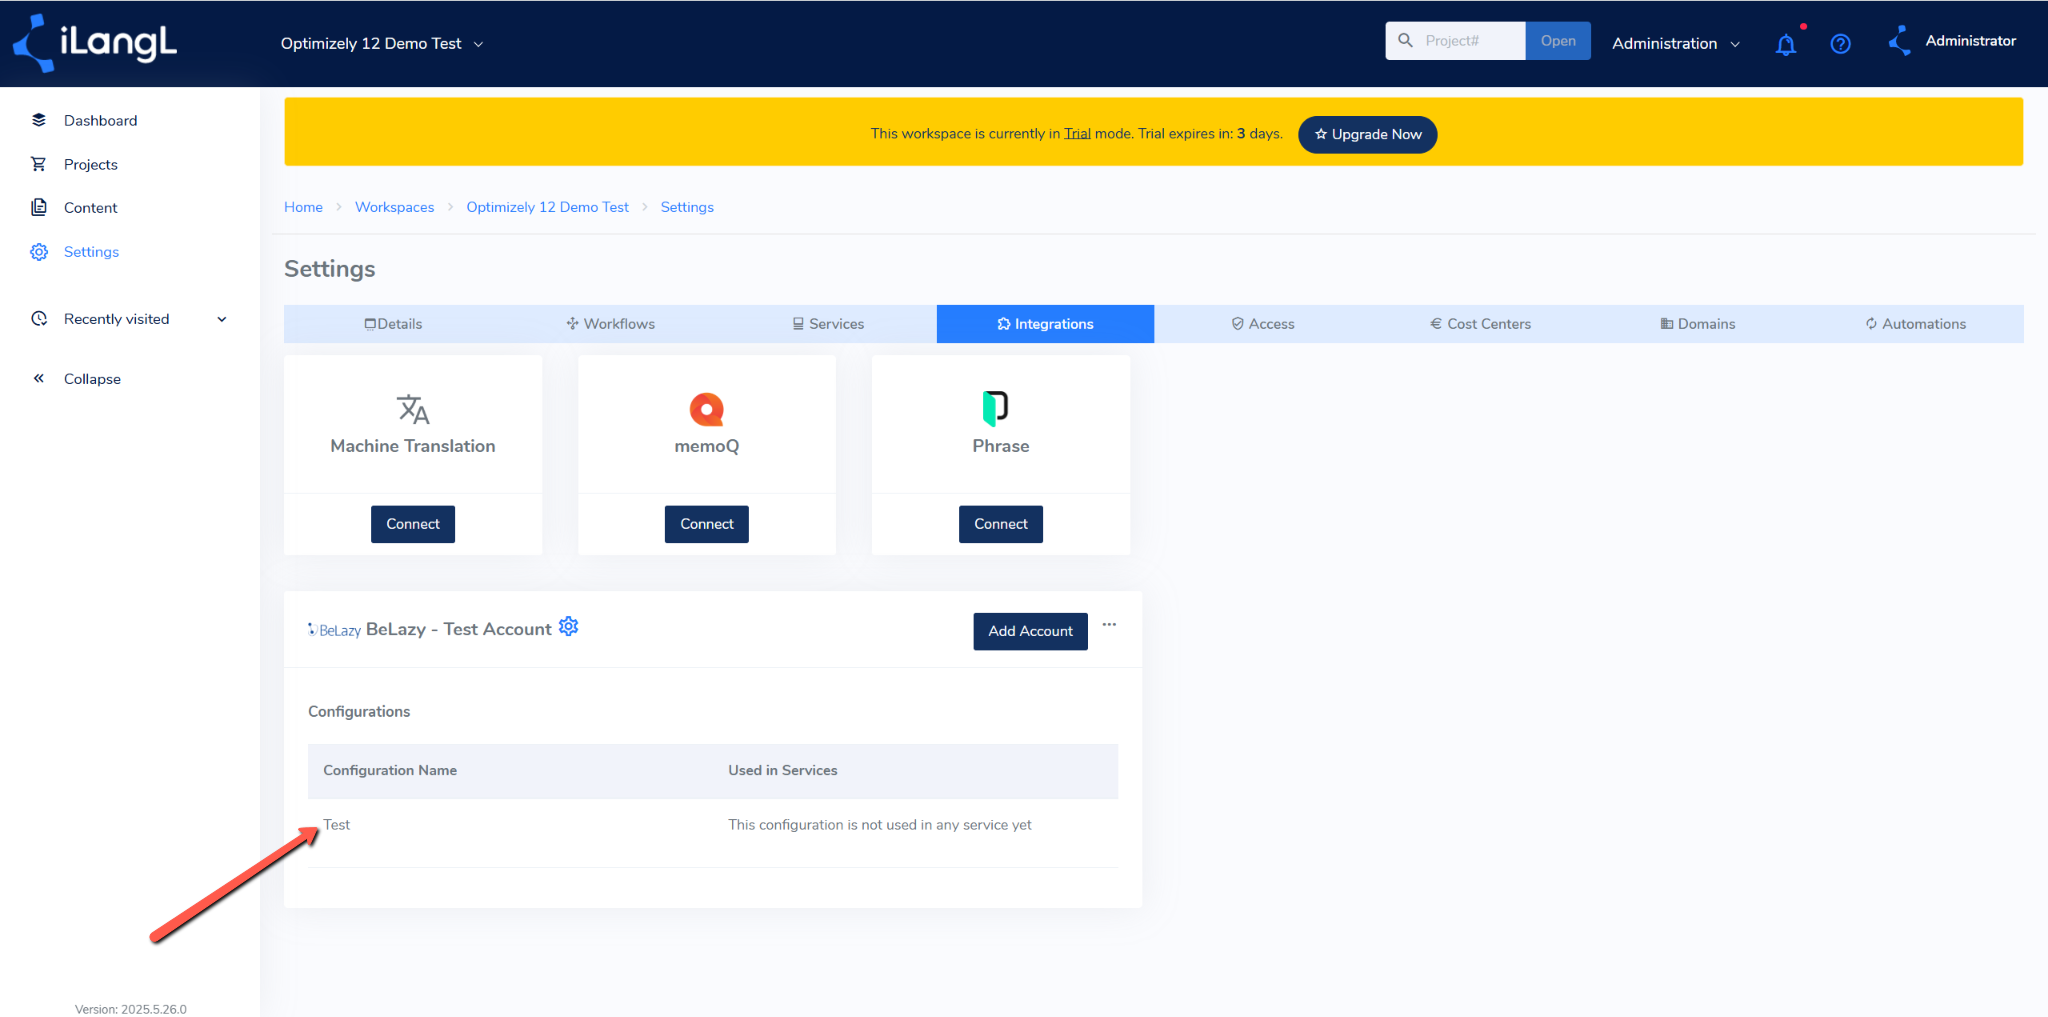The height and width of the screenshot is (1017, 2048).
Task: Open Dashboard from the sidebar
Action: pos(100,120)
